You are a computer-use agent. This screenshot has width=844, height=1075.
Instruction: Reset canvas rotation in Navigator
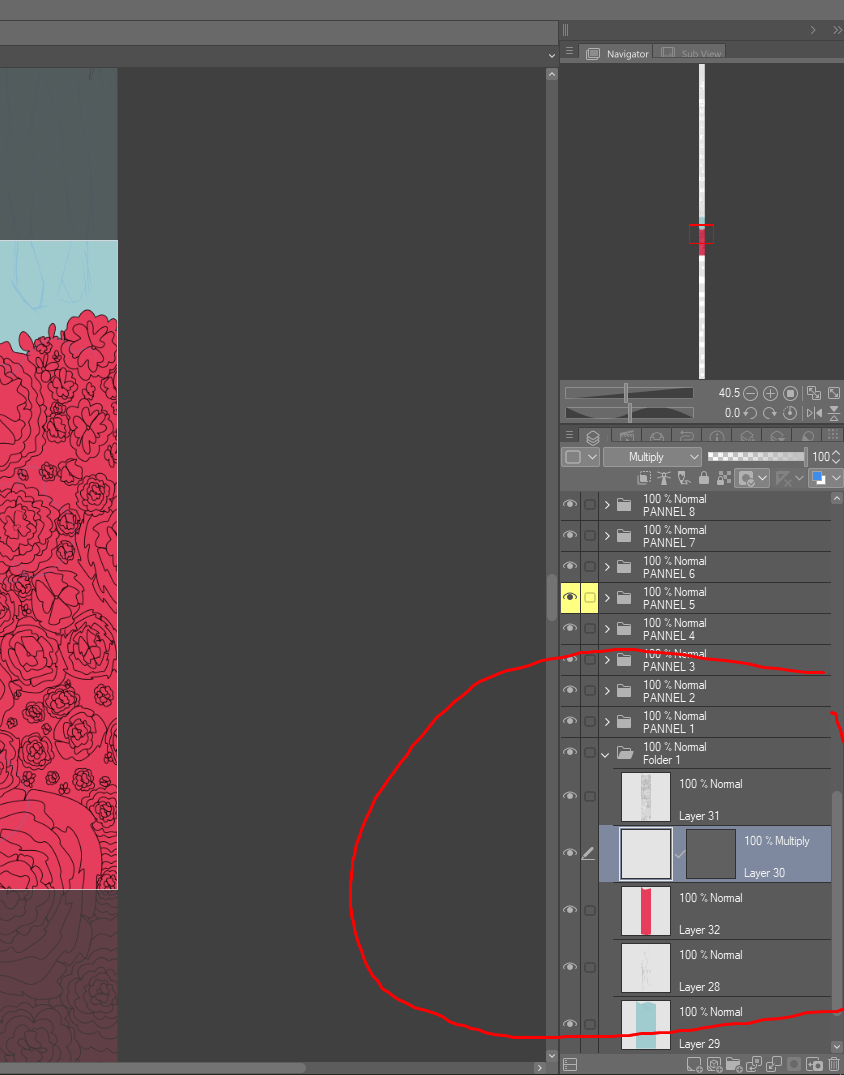(x=789, y=412)
